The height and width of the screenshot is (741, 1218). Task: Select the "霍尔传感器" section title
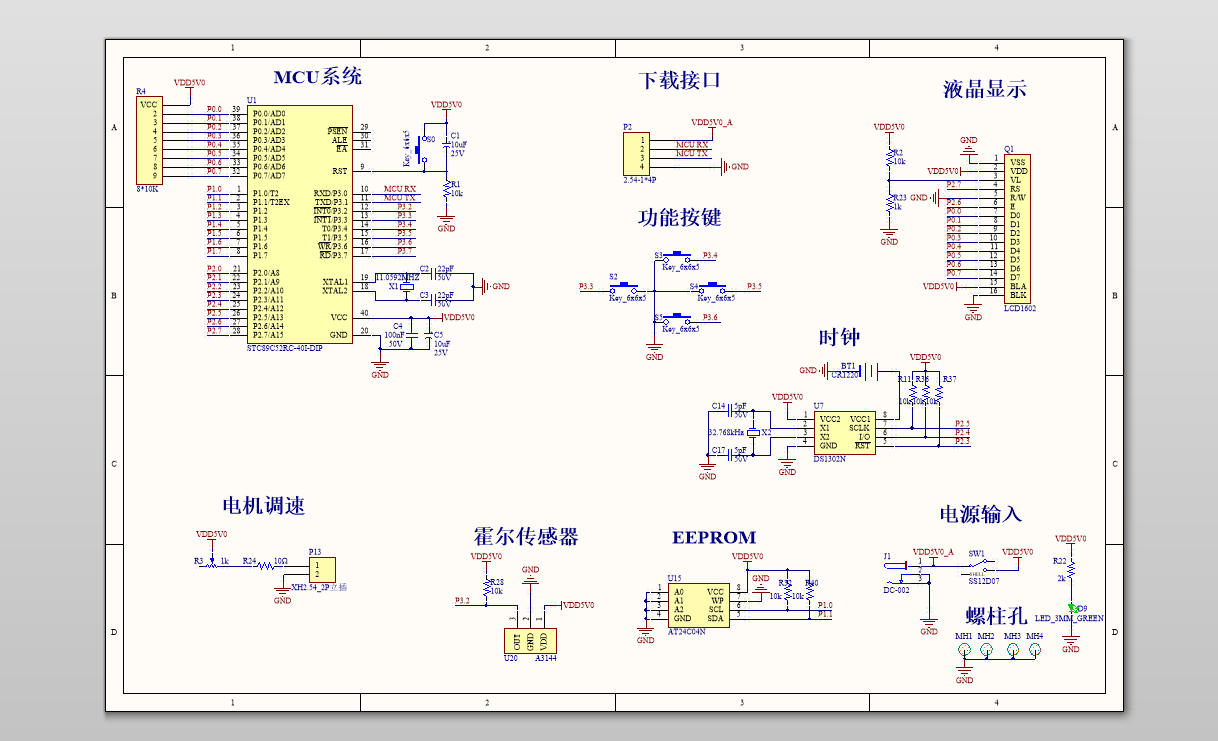[526, 537]
